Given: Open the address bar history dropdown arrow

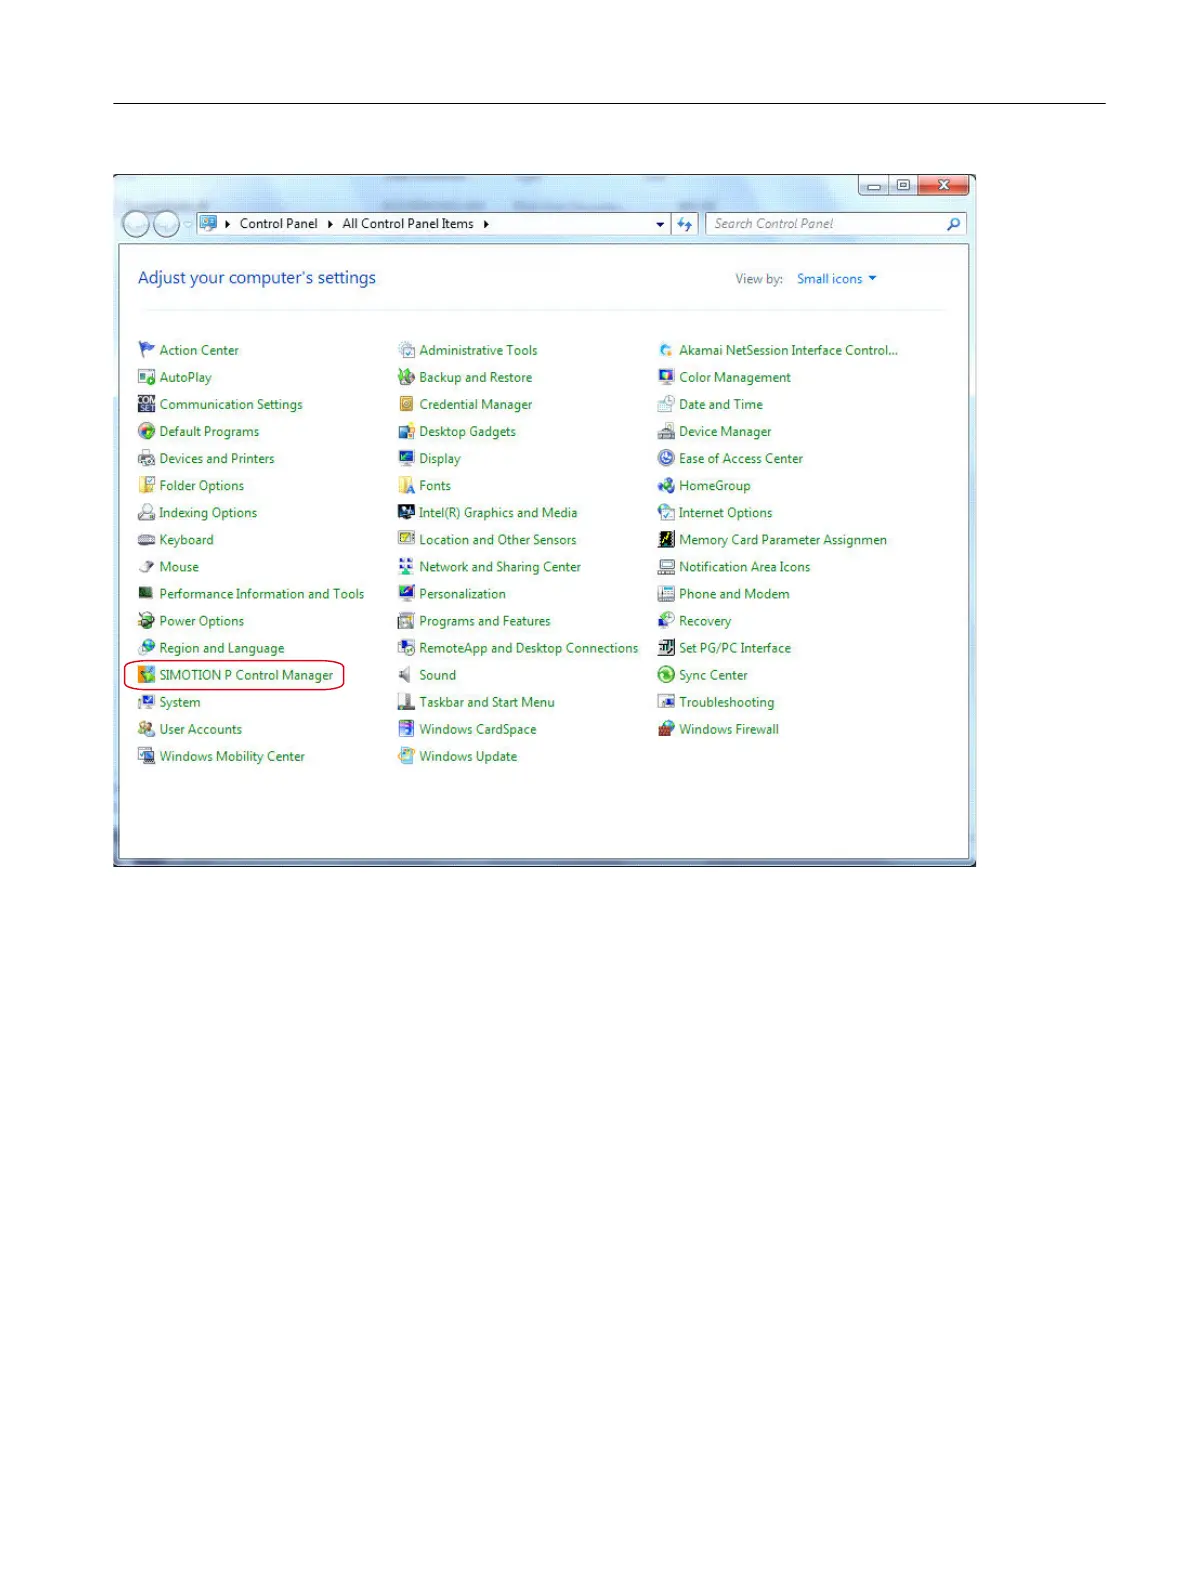Looking at the screenshot, I should (x=660, y=224).
